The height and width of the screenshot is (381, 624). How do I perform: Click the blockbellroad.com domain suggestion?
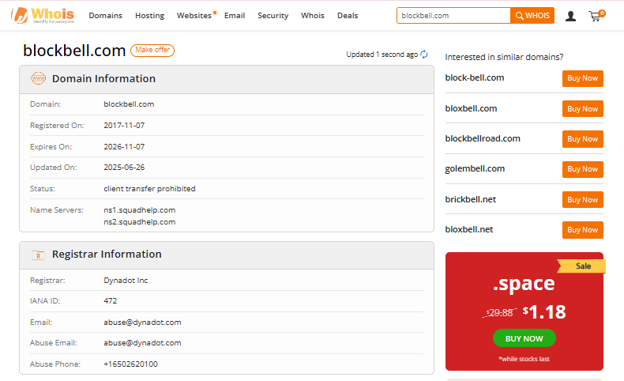pyautogui.click(x=482, y=139)
